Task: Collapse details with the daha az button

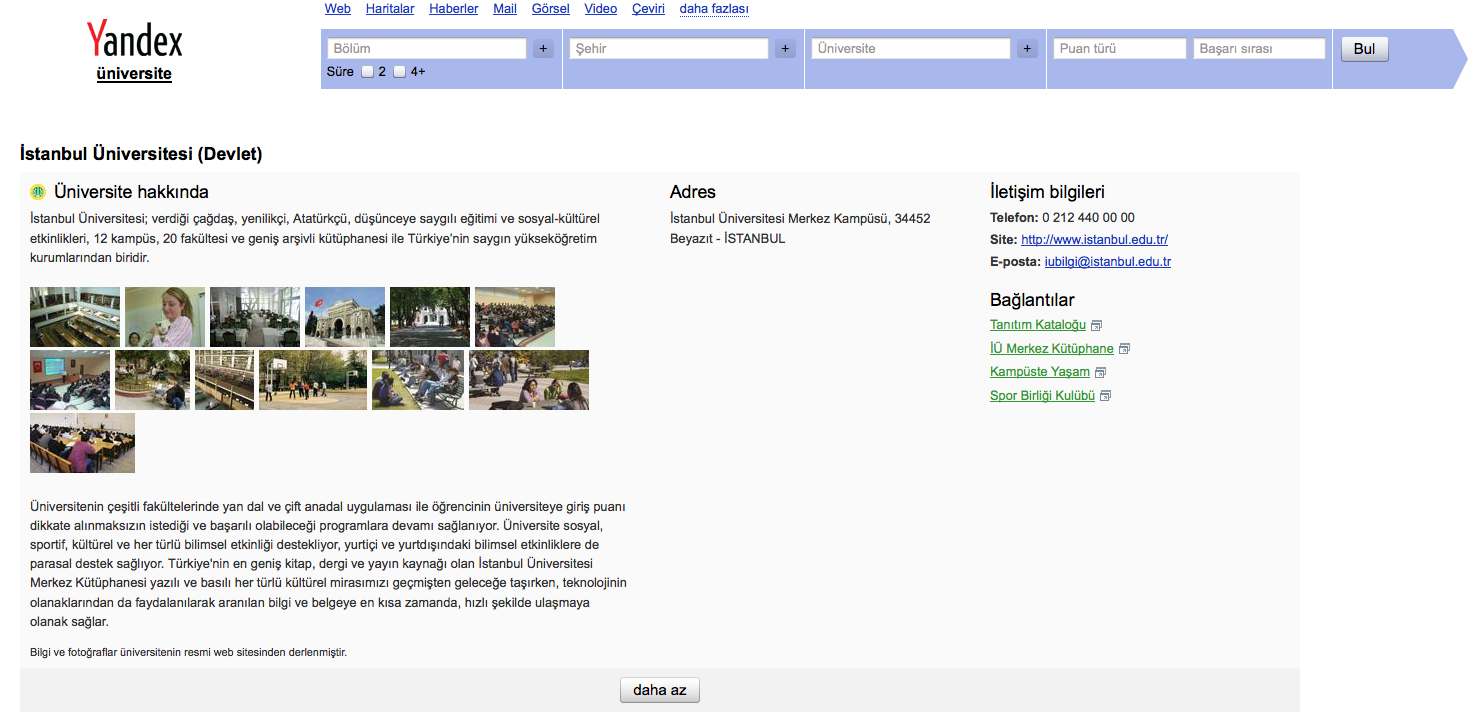Action: (x=660, y=690)
